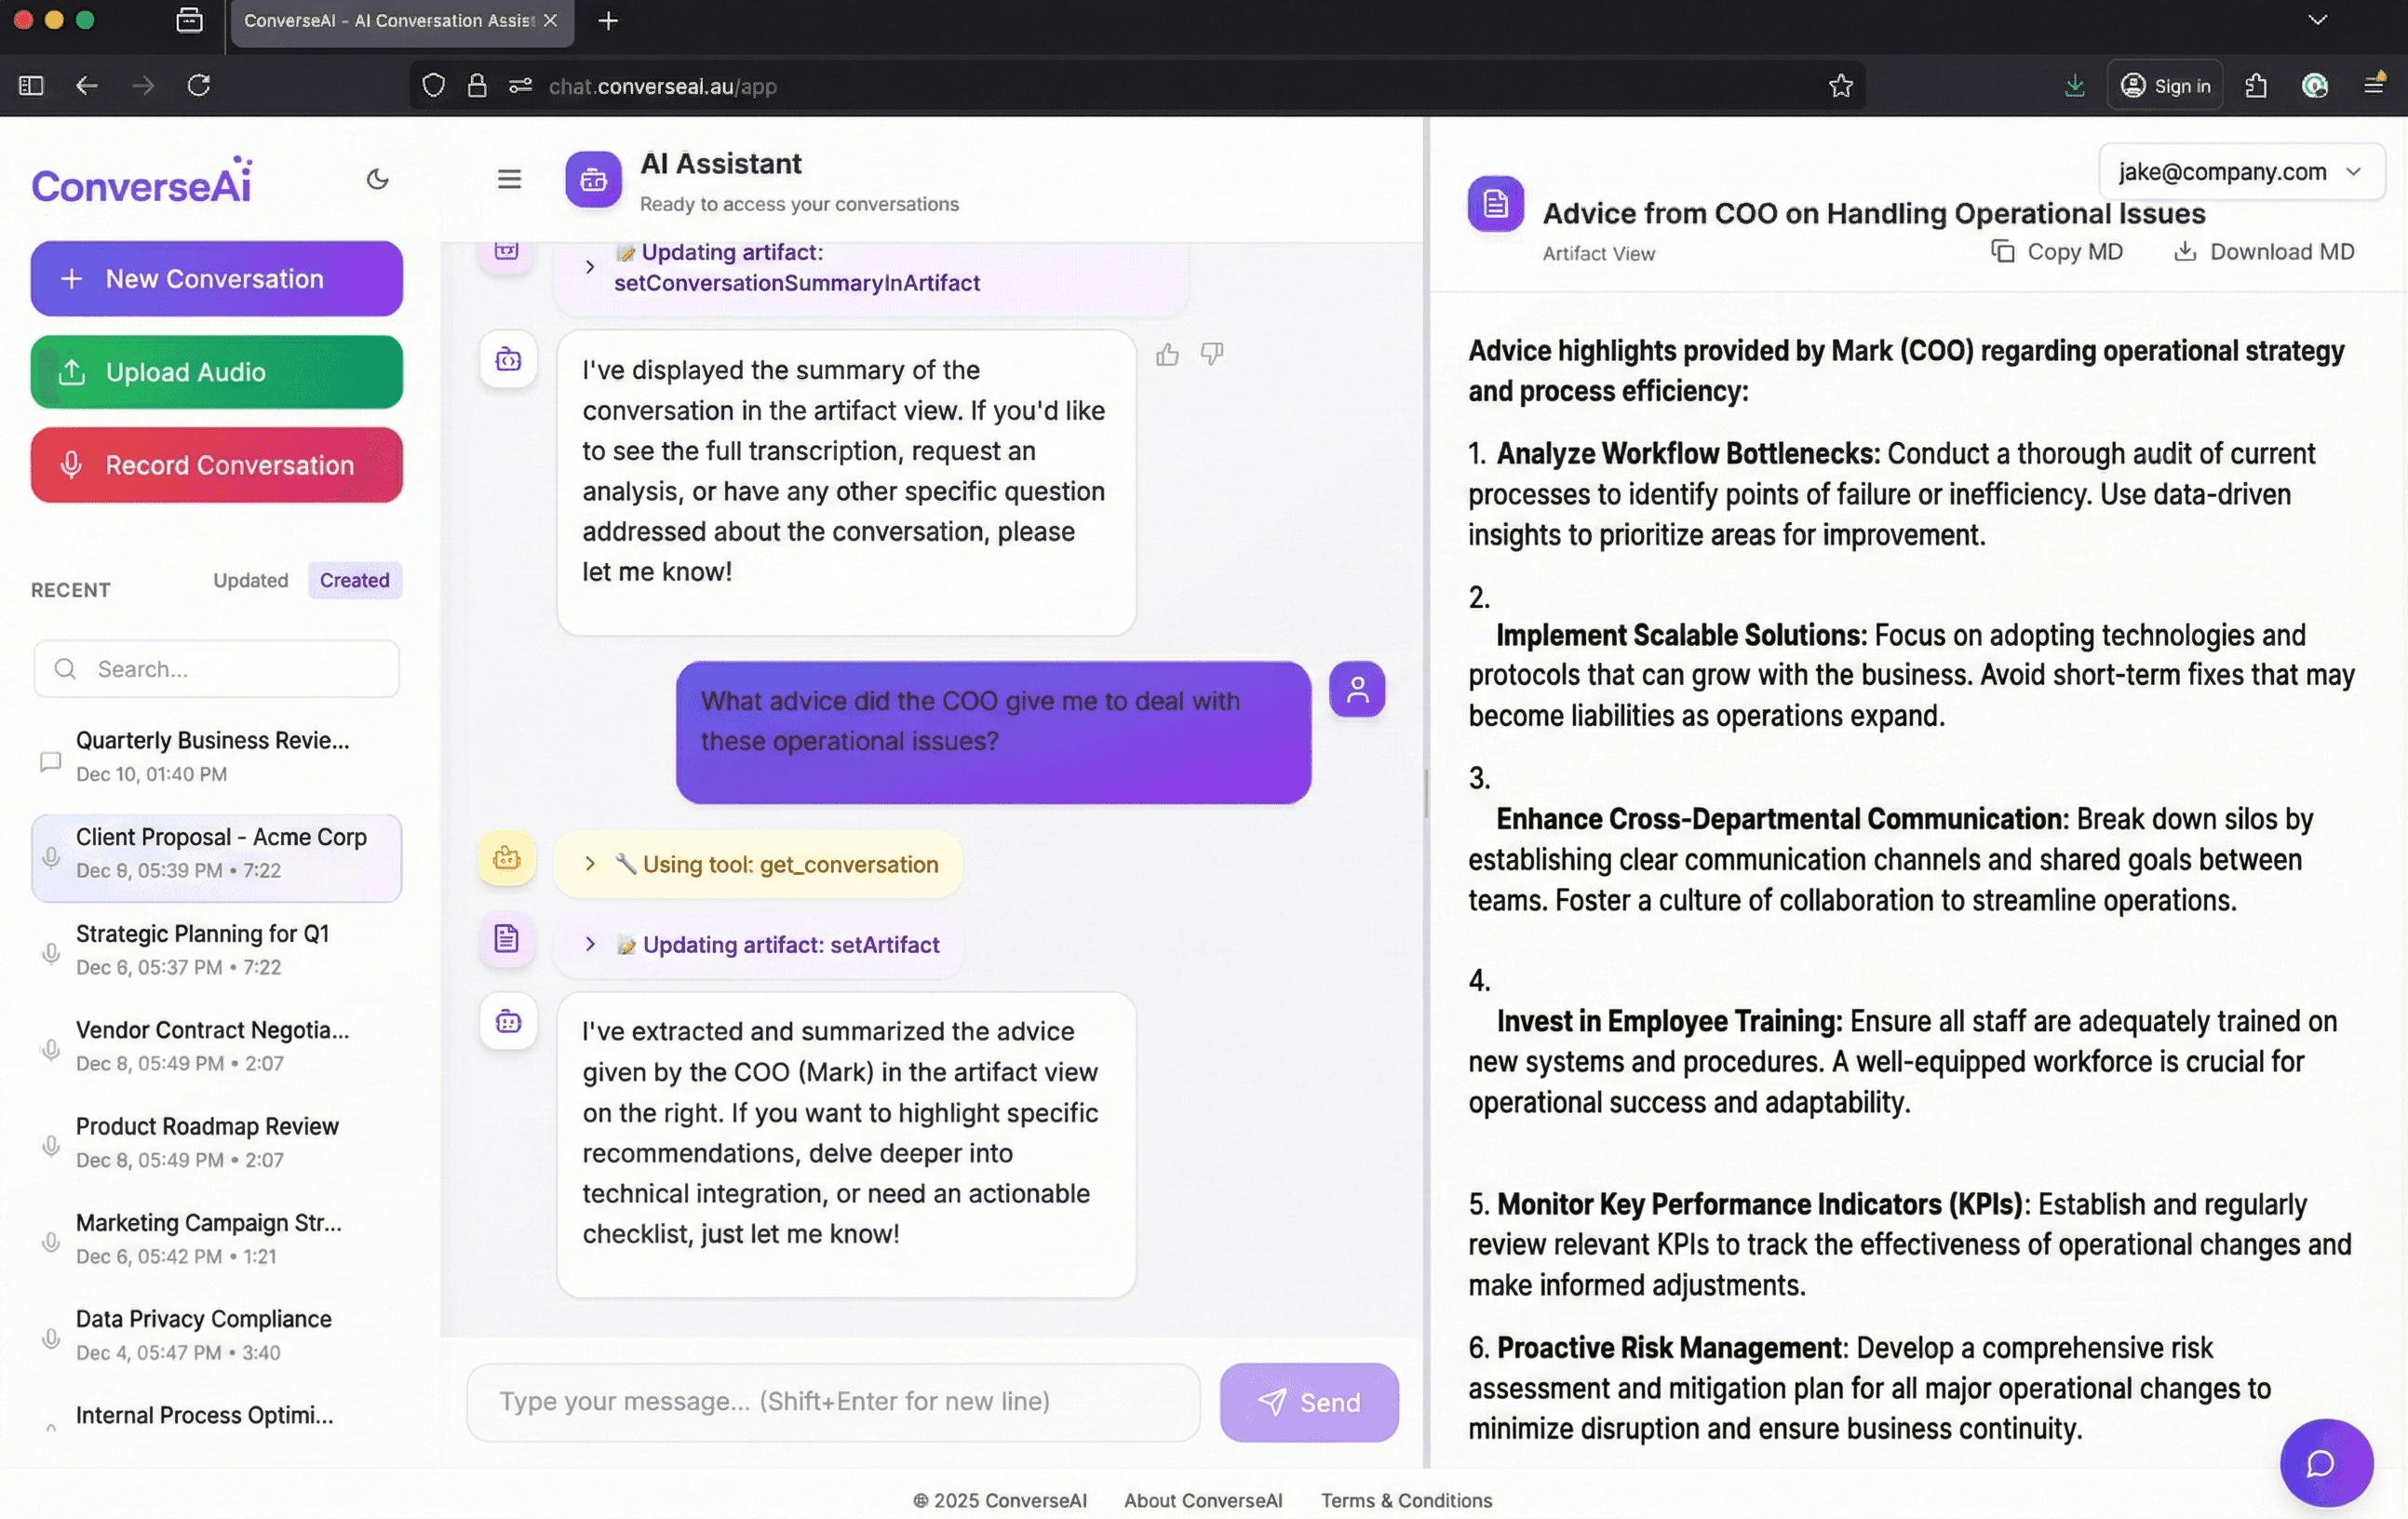The height and width of the screenshot is (1519, 2408).
Task: Give thumbs down on the summary message
Action: tap(1211, 355)
